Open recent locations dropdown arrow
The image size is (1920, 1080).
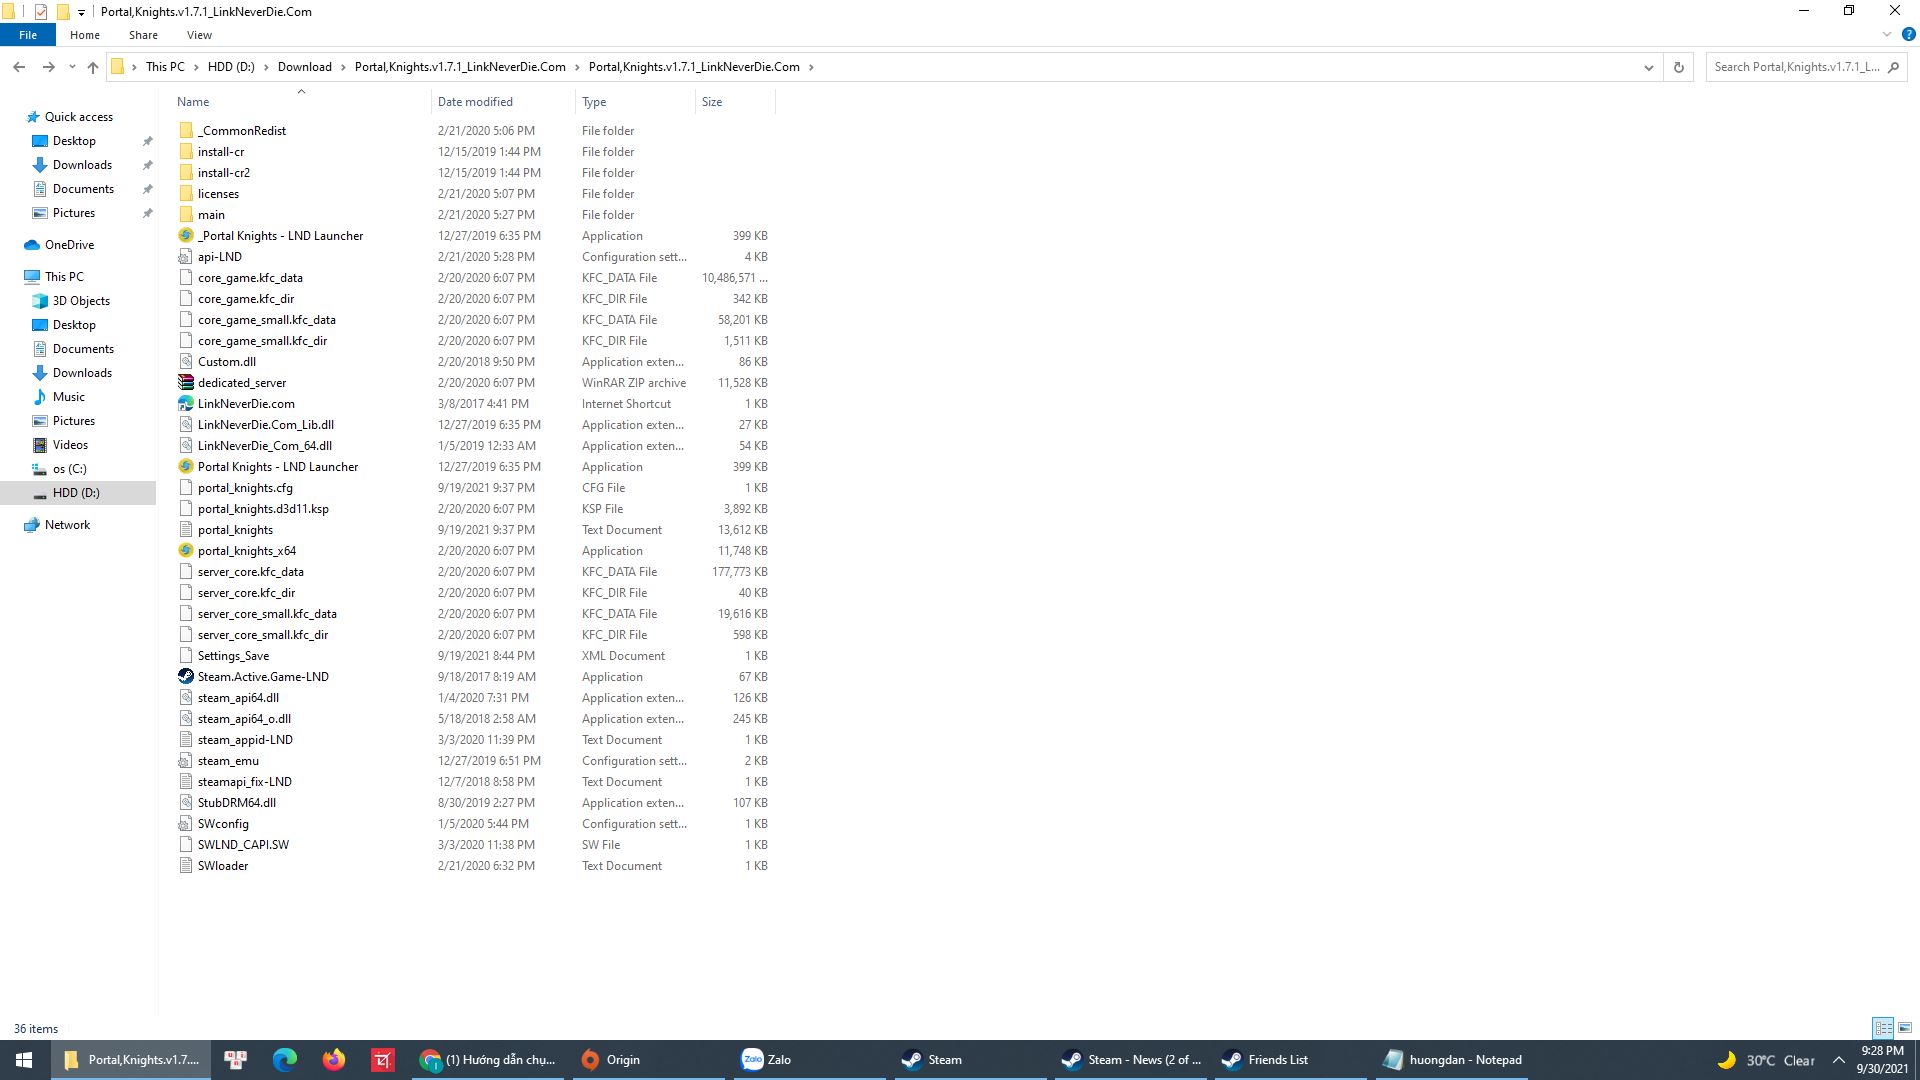(x=72, y=67)
